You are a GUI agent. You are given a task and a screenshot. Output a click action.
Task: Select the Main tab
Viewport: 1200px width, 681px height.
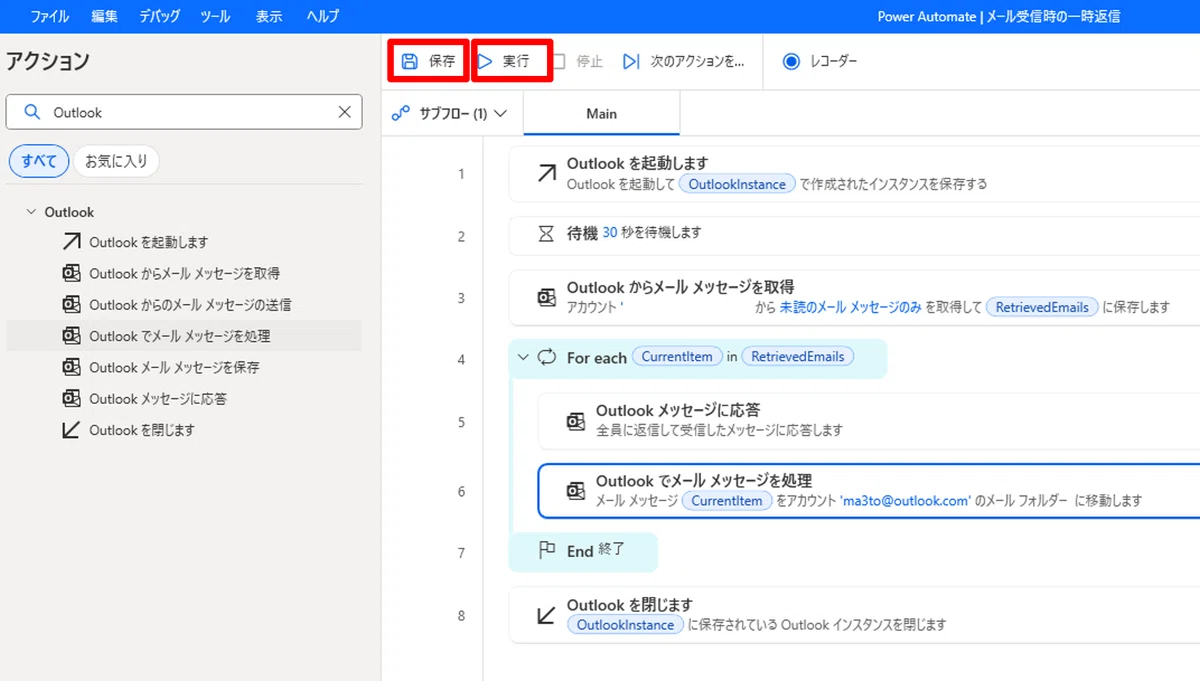pyautogui.click(x=601, y=113)
